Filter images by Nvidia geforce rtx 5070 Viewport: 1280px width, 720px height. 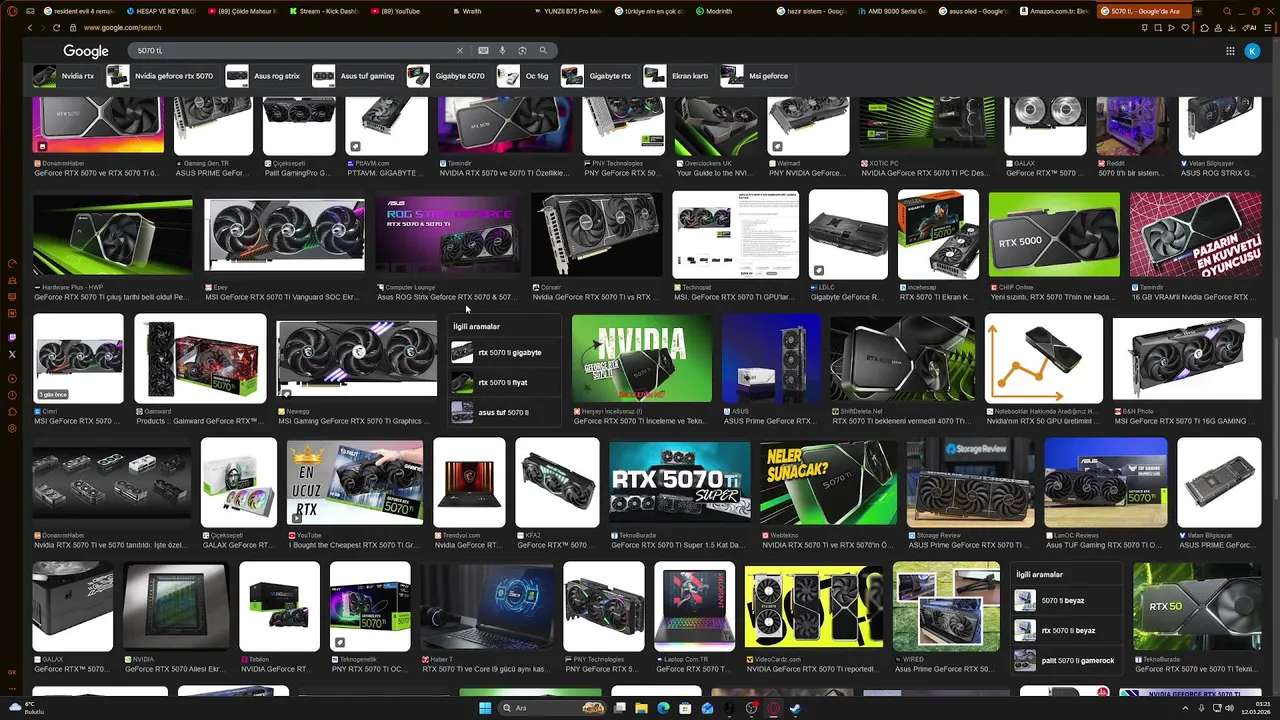161,76
